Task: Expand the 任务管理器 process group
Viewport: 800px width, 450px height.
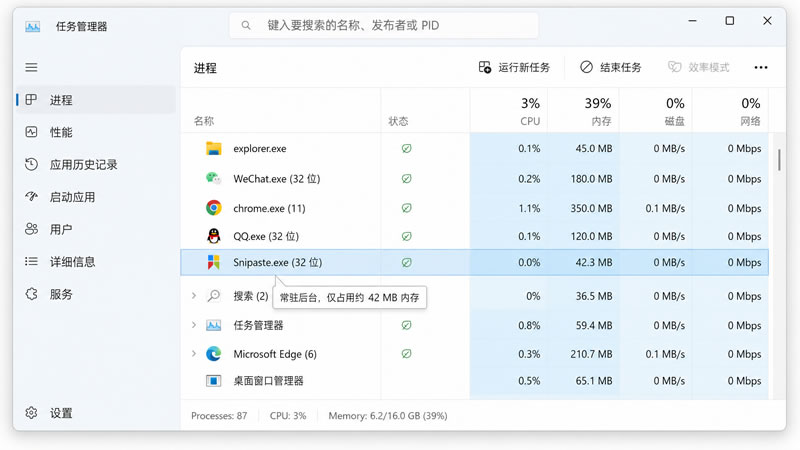Action: pos(194,325)
